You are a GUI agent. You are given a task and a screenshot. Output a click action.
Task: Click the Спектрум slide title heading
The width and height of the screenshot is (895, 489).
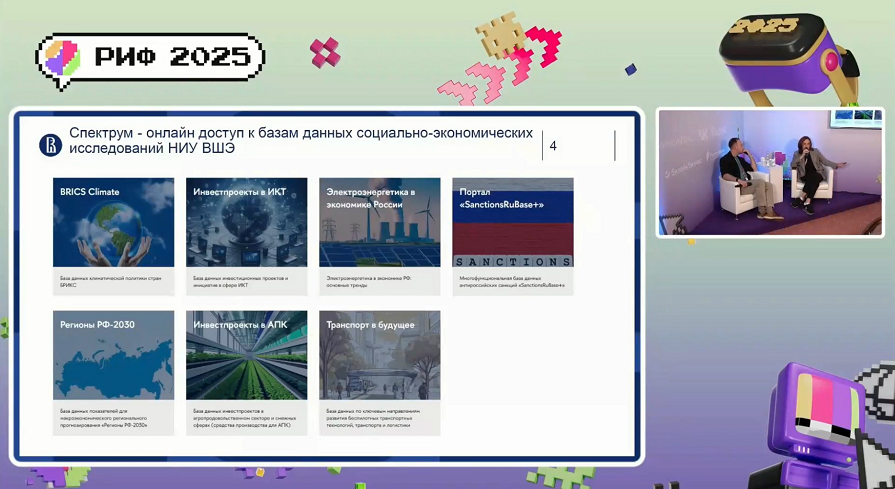pyautogui.click(x=300, y=141)
